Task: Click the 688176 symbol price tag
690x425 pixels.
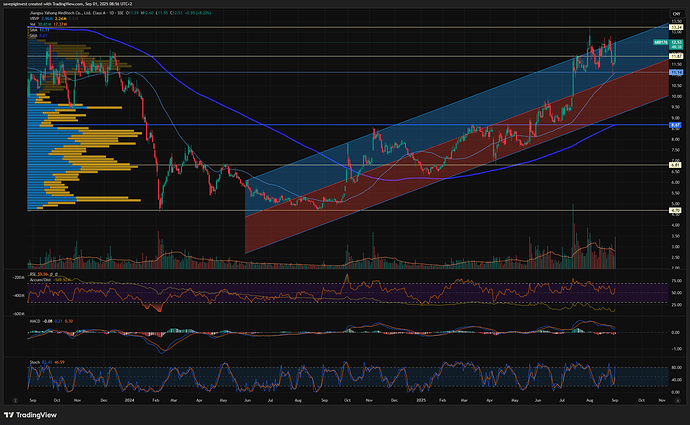Action: [x=661, y=42]
